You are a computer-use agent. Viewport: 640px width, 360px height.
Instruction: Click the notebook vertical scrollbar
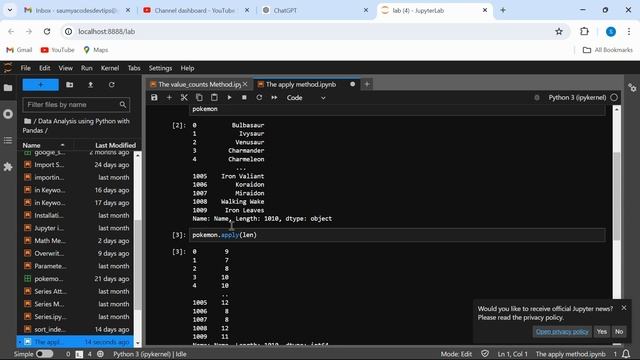pyautogui.click(x=617, y=196)
